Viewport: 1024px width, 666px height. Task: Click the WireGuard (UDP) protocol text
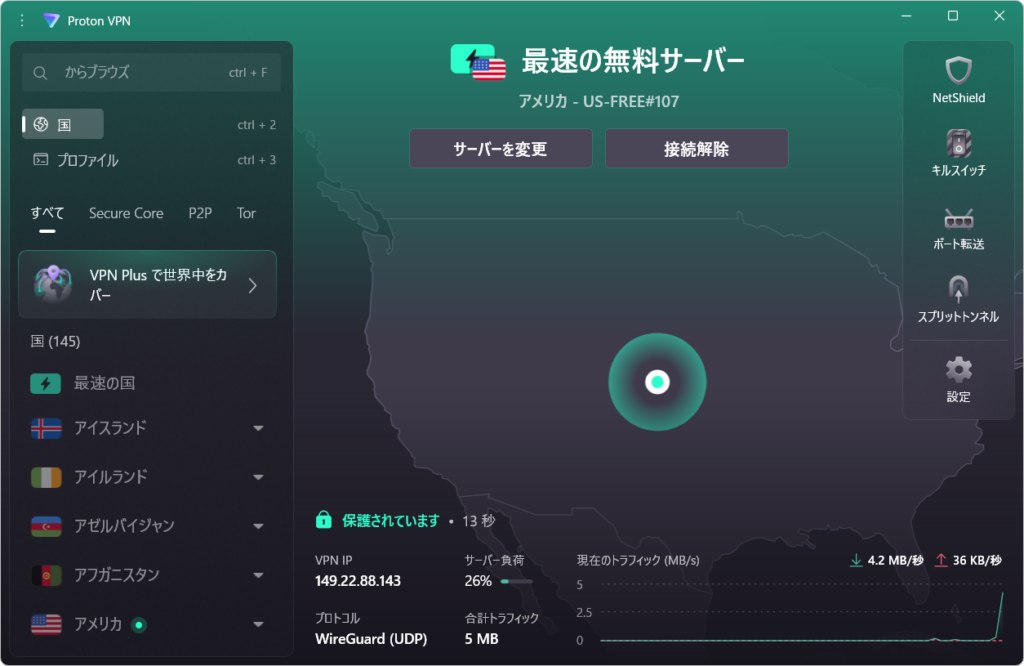tap(371, 639)
